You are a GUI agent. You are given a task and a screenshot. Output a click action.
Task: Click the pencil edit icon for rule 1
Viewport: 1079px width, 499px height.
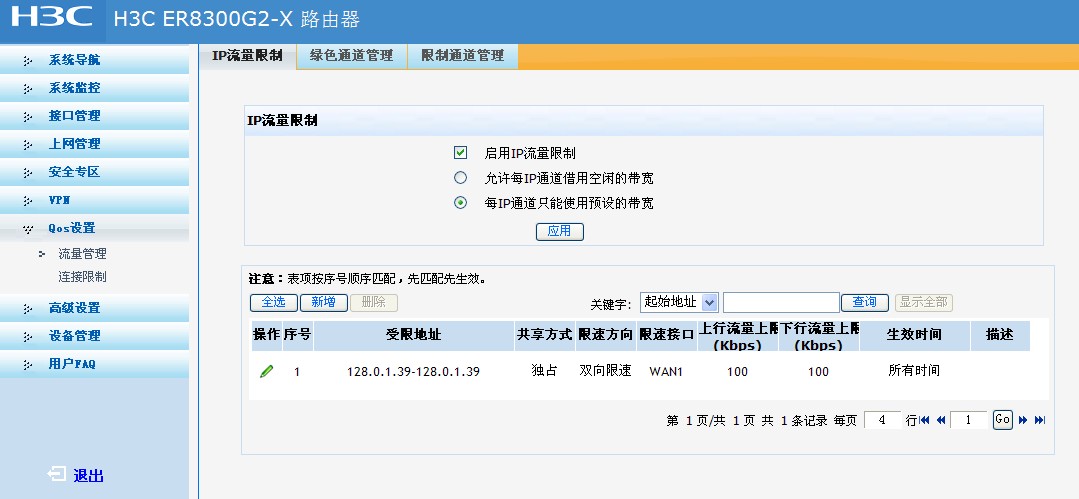[x=266, y=371]
